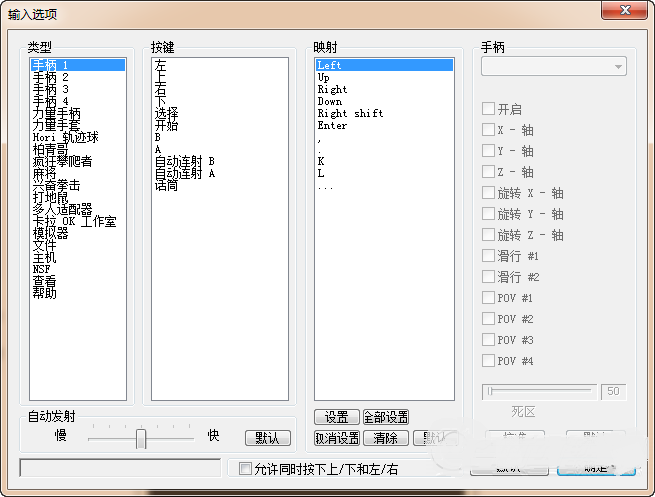Select 手柄 2 in the 类型 list
The height and width of the screenshot is (497, 655).
tap(50, 77)
